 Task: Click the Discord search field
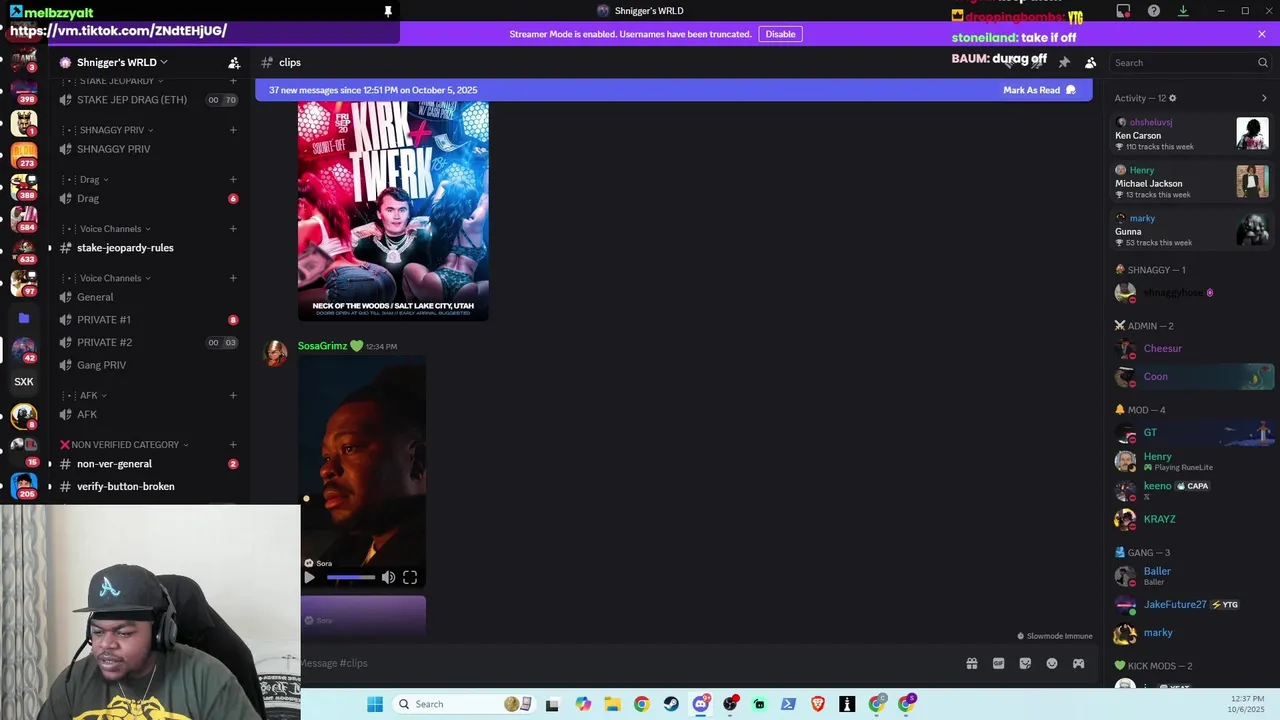pos(1190,62)
